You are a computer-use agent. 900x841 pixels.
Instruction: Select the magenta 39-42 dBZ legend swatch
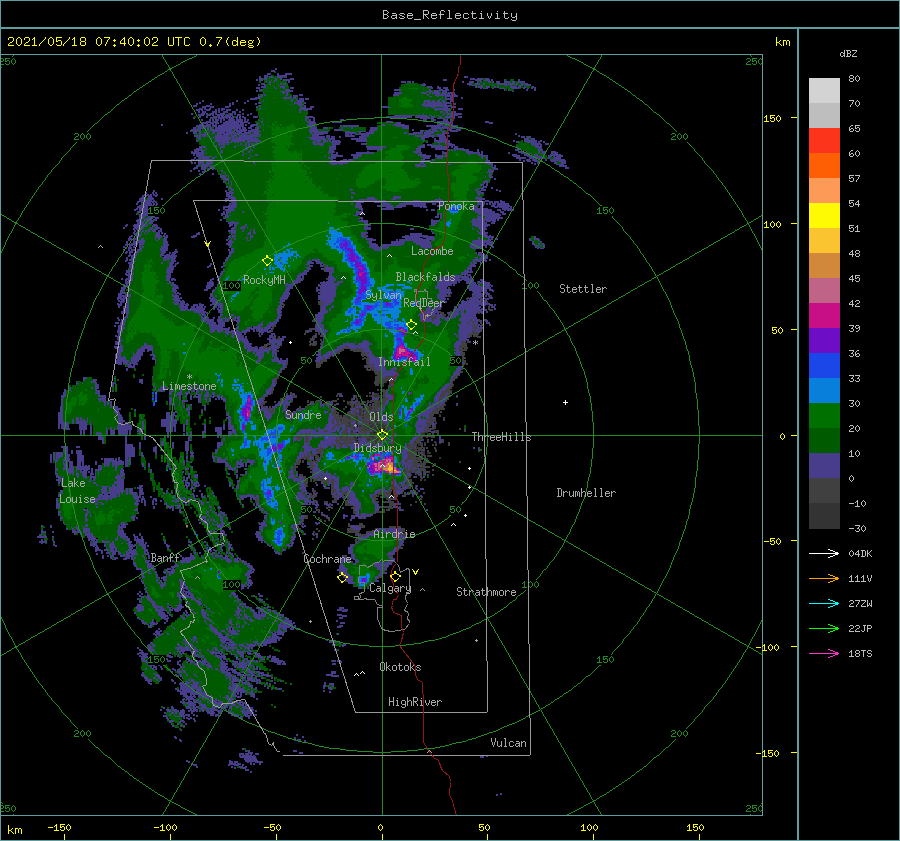tap(824, 316)
